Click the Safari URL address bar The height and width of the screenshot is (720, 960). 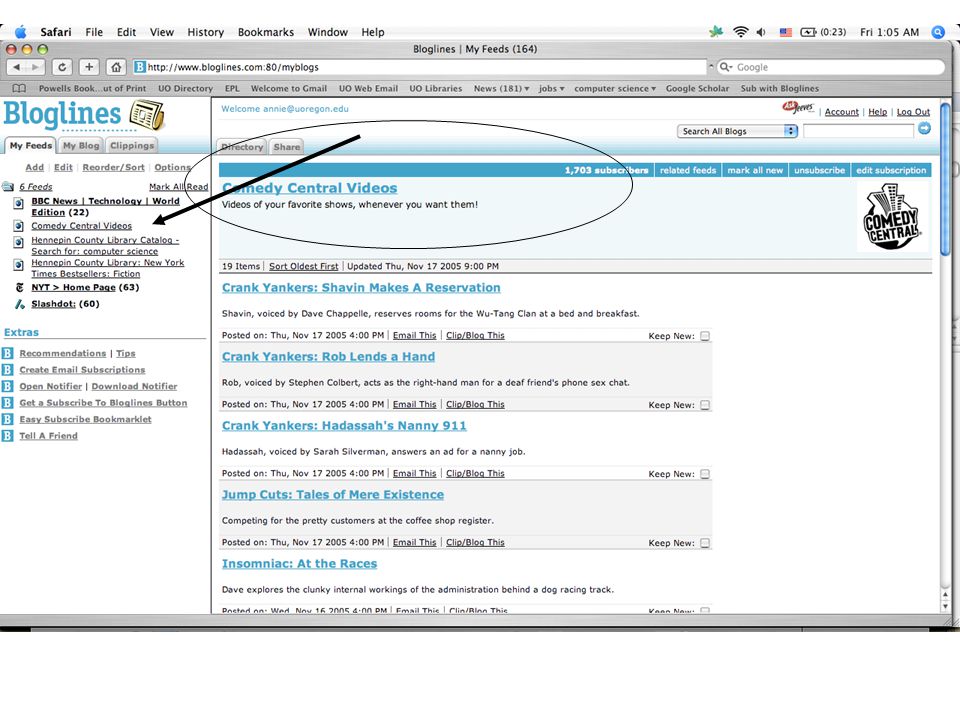(421, 67)
